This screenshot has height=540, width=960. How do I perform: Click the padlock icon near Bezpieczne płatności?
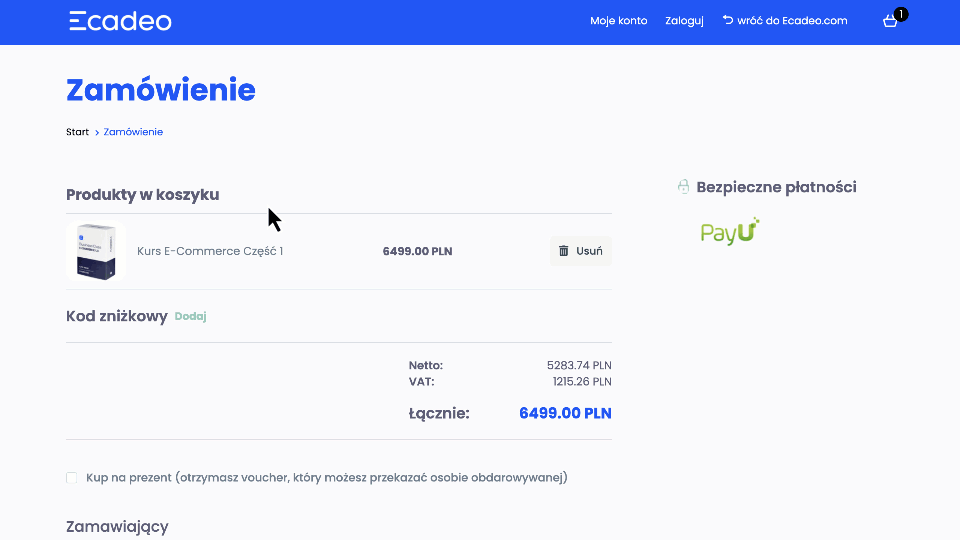point(684,187)
